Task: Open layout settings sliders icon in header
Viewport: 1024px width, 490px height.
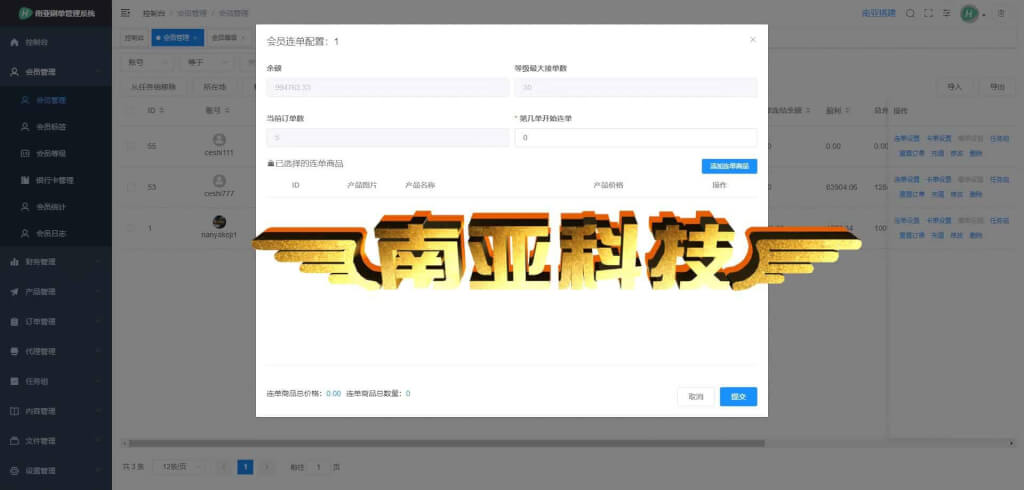Action: pos(946,13)
